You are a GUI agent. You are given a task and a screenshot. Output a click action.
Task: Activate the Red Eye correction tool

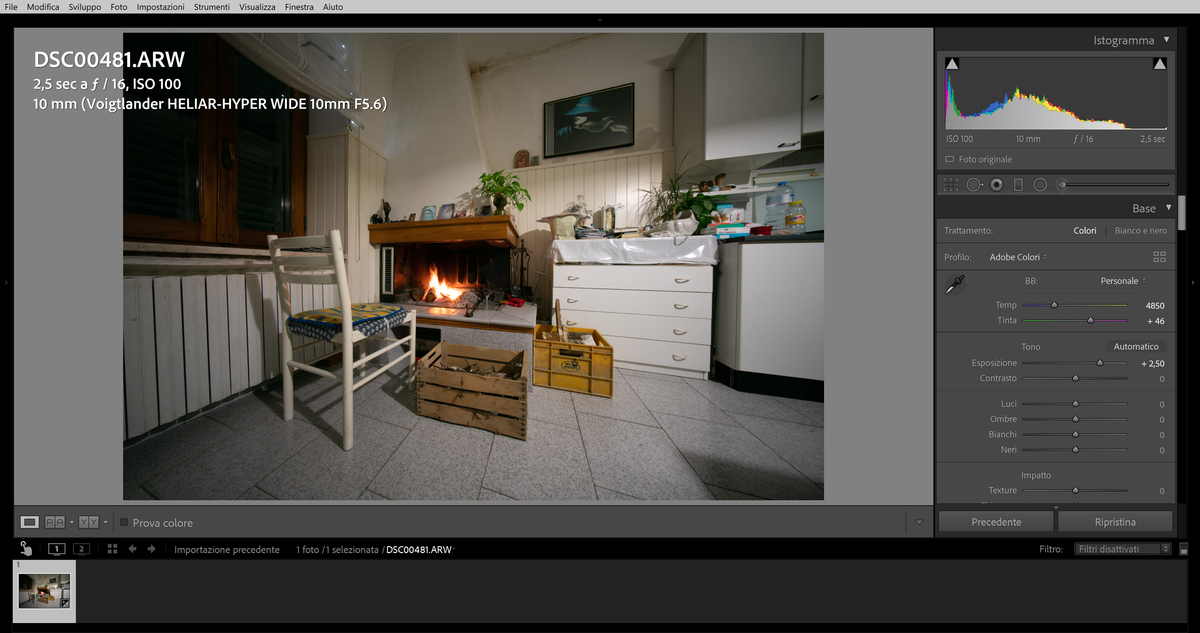click(996, 184)
